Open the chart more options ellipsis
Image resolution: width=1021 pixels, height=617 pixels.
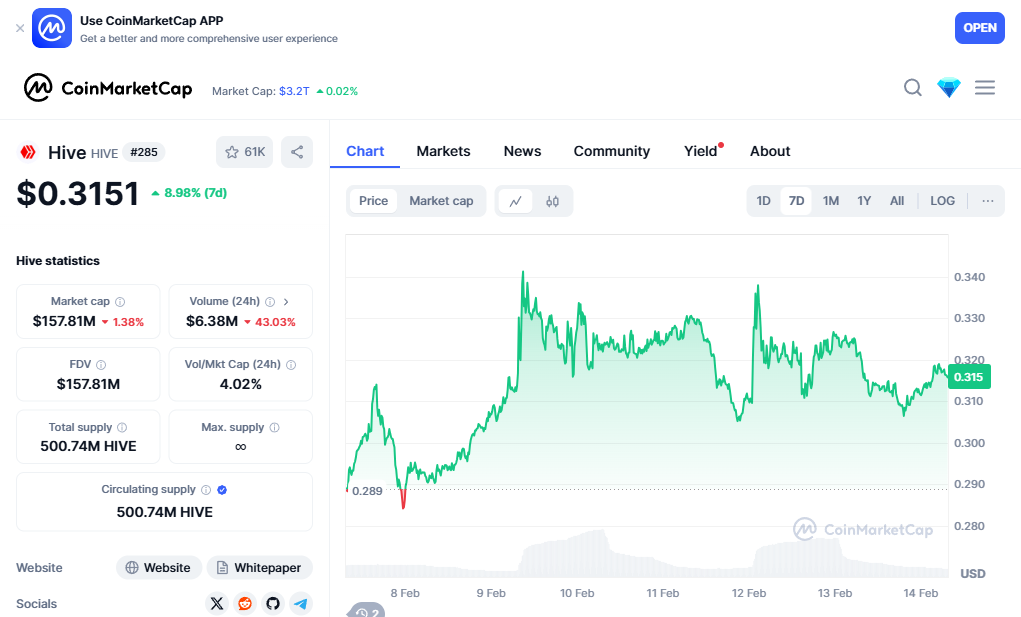(x=988, y=201)
